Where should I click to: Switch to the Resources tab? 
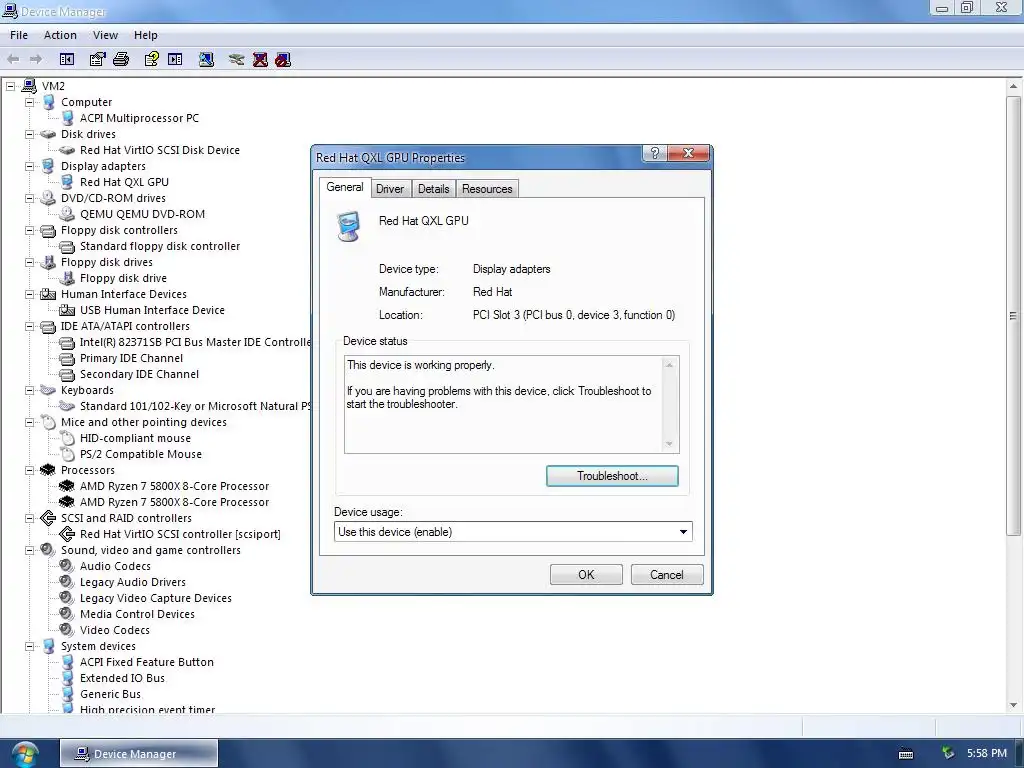pos(487,189)
